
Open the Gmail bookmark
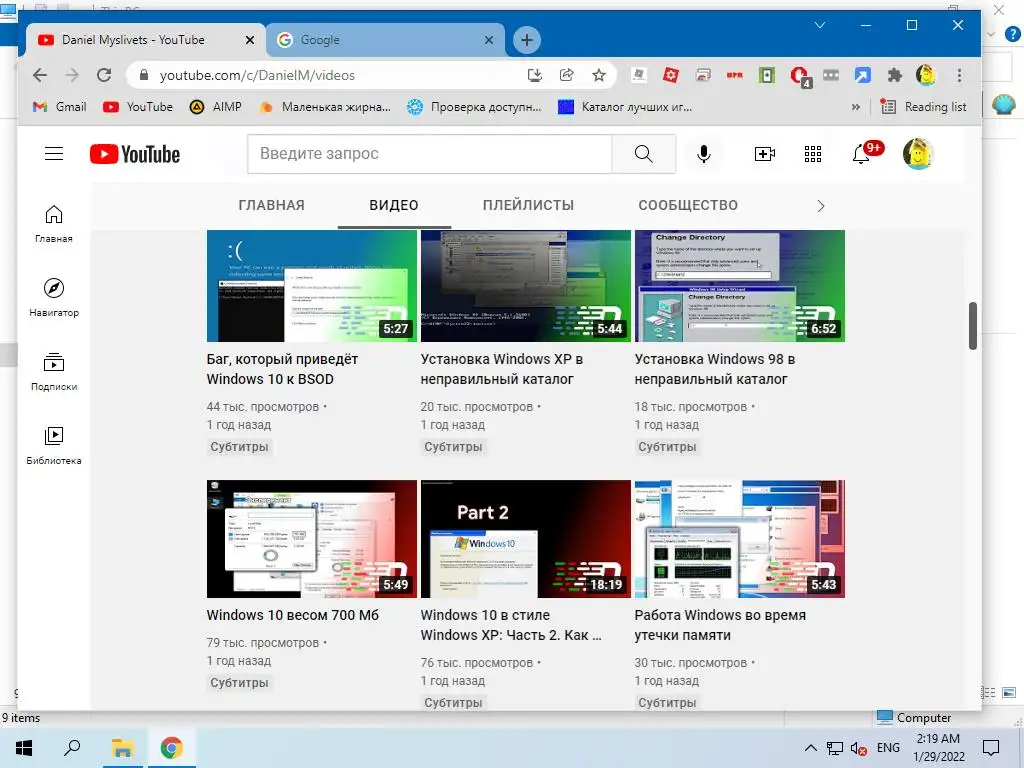pos(59,106)
